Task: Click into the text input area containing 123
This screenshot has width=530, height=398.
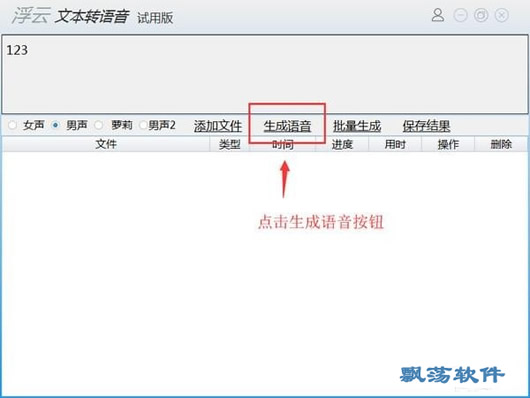Action: pyautogui.click(x=265, y=74)
